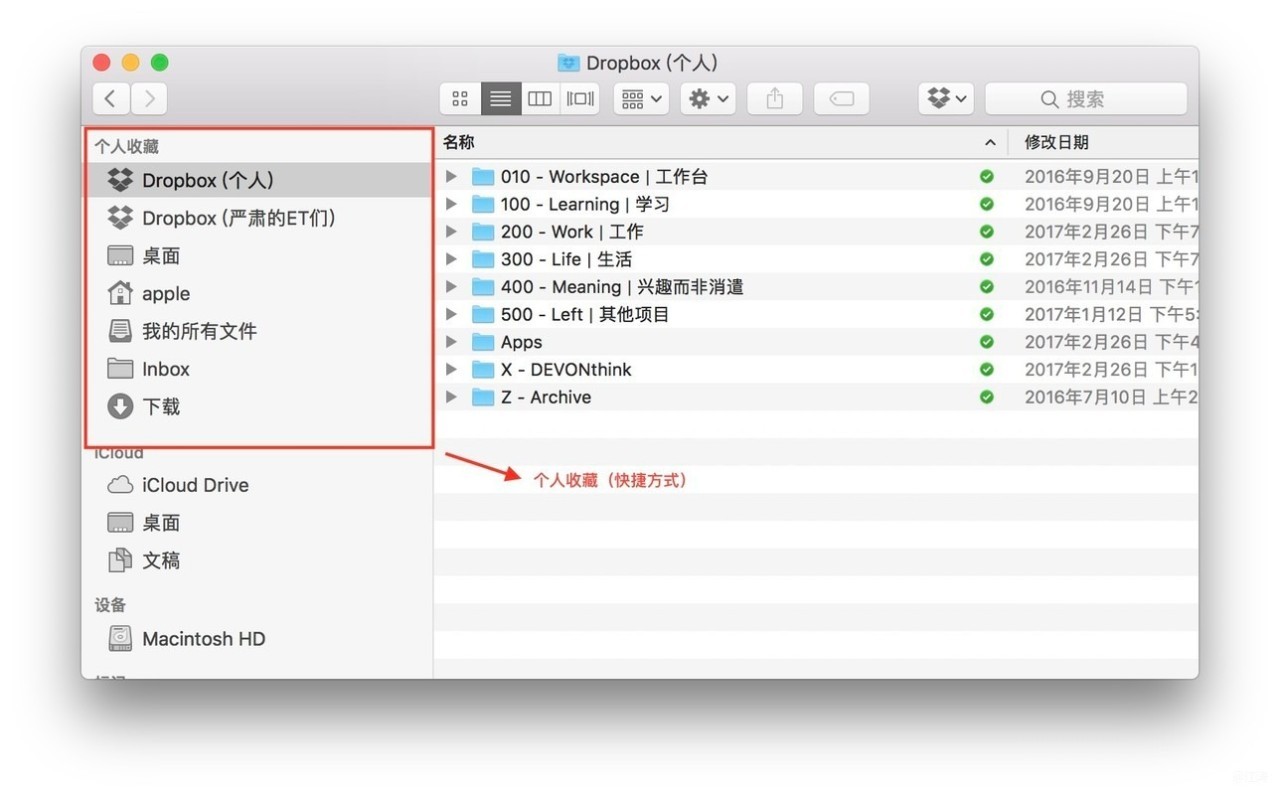
Task: Click the download arrow icon beside 下载
Action: click(120, 406)
